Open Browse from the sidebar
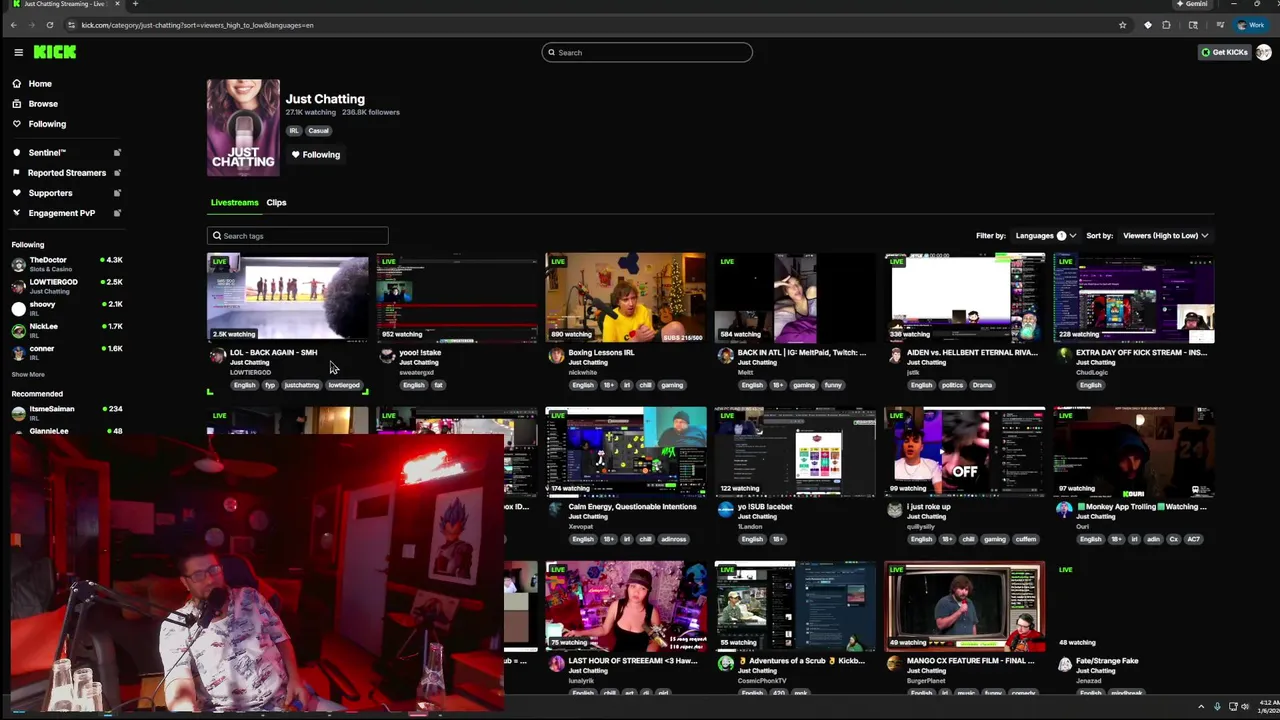Screen dimensions: 1280x720 pyautogui.click(x=43, y=104)
